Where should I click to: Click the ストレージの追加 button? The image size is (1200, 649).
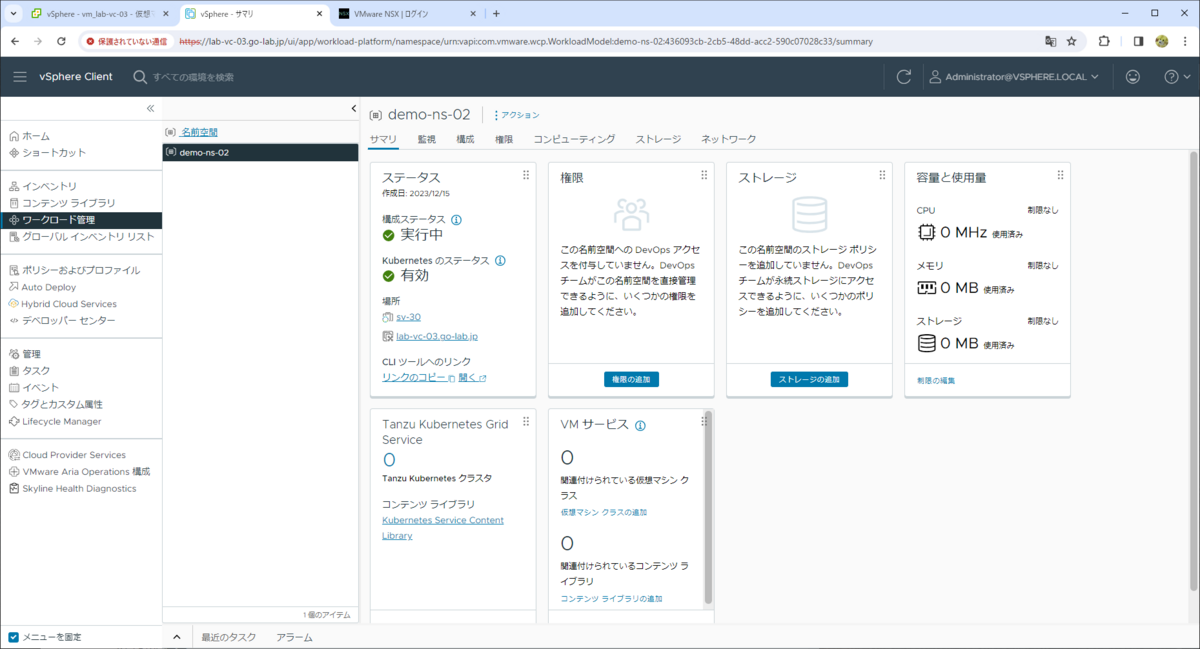[809, 379]
